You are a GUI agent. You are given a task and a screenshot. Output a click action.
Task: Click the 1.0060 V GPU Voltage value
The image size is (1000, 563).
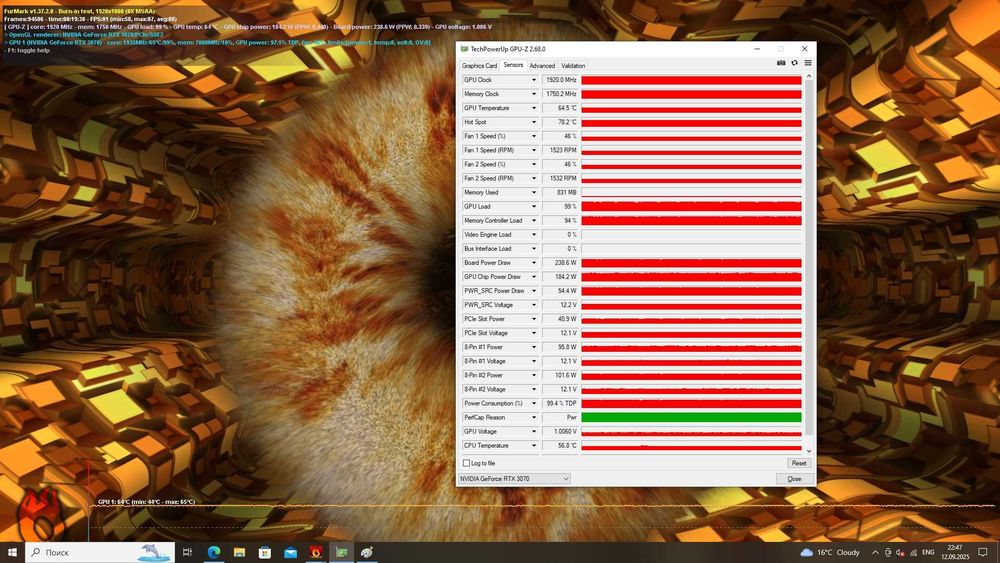[x=560, y=431]
